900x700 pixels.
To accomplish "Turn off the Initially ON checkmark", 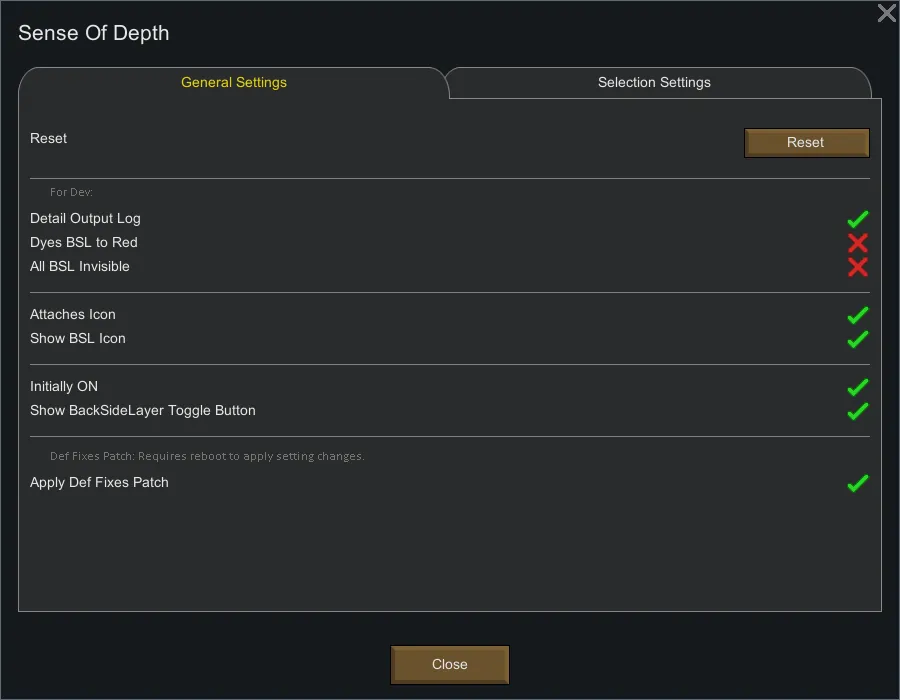I will tap(857, 387).
